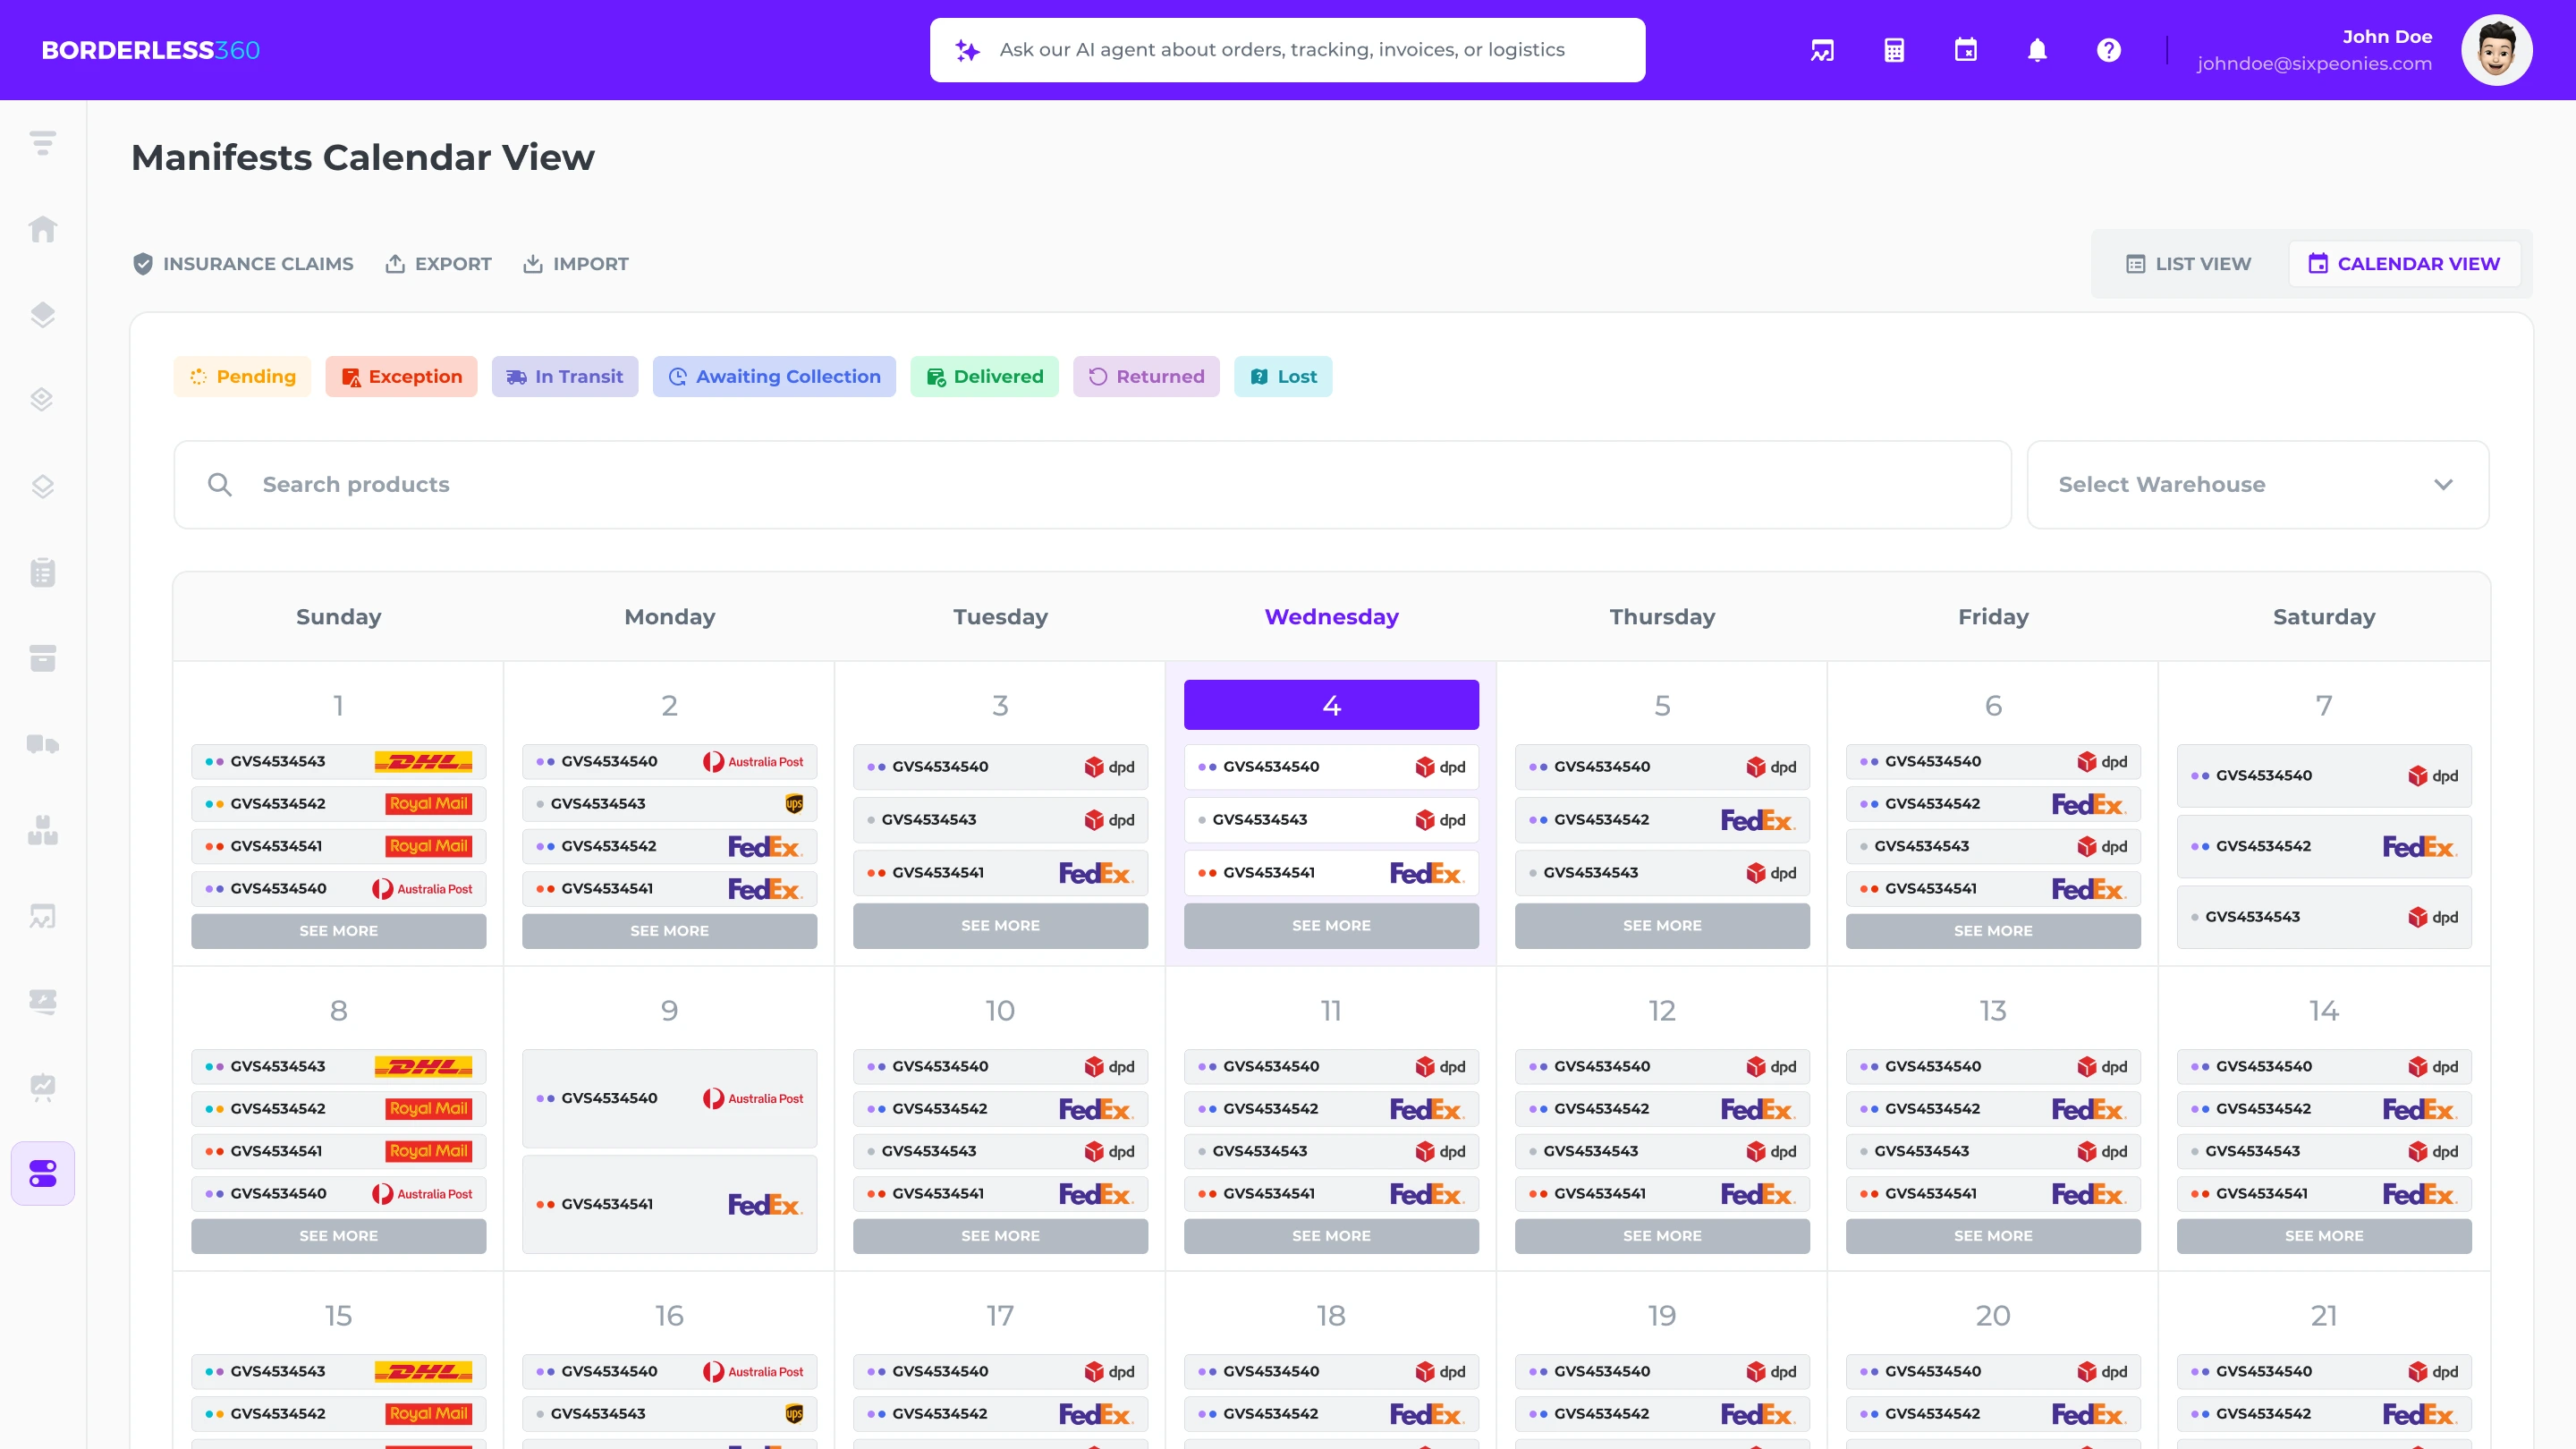The width and height of the screenshot is (2576, 1449).
Task: Switch to List View tab
Action: [x=2188, y=264]
